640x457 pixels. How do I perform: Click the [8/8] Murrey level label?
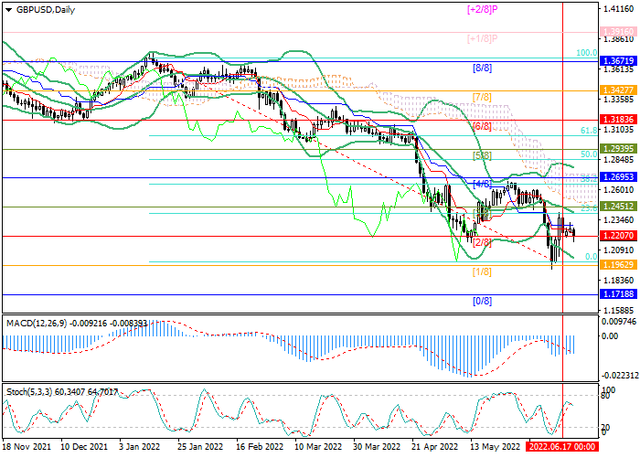click(x=481, y=68)
